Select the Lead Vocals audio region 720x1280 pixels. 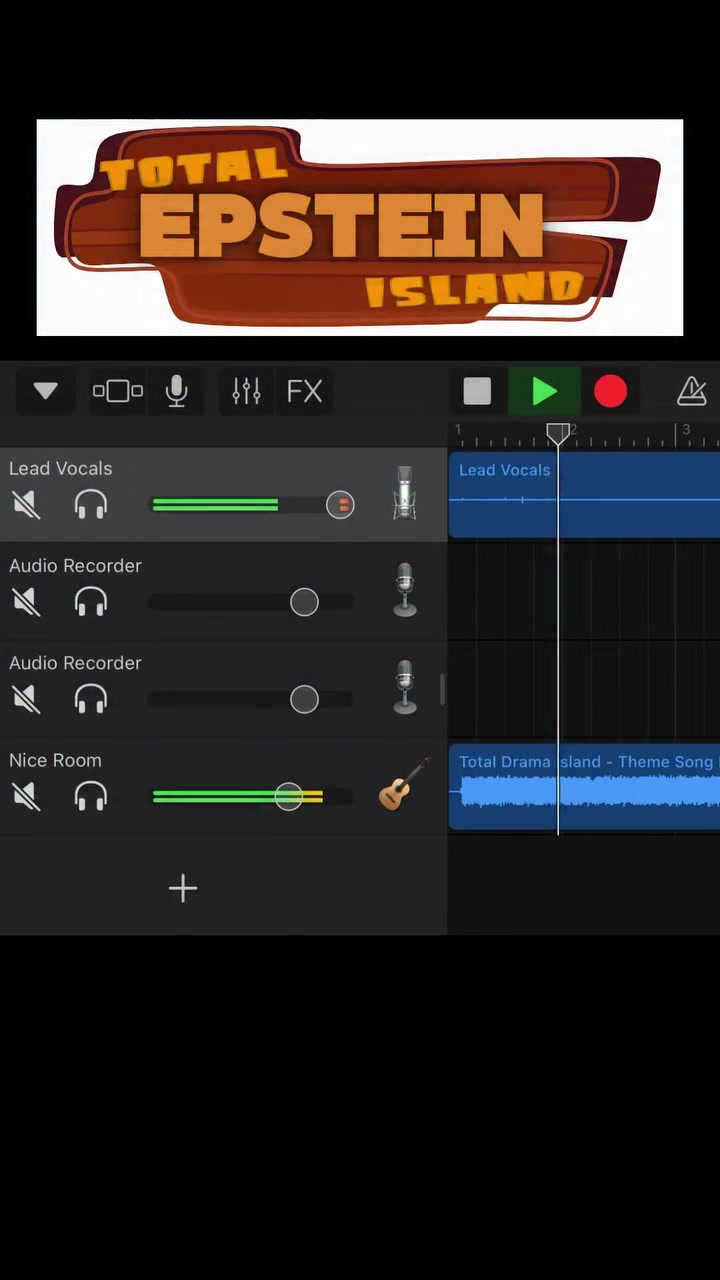tap(584, 495)
